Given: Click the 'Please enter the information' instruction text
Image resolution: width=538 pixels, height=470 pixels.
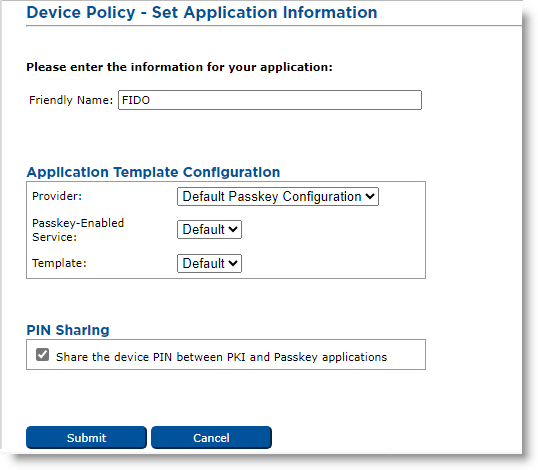Looking at the screenshot, I should coord(179,67).
